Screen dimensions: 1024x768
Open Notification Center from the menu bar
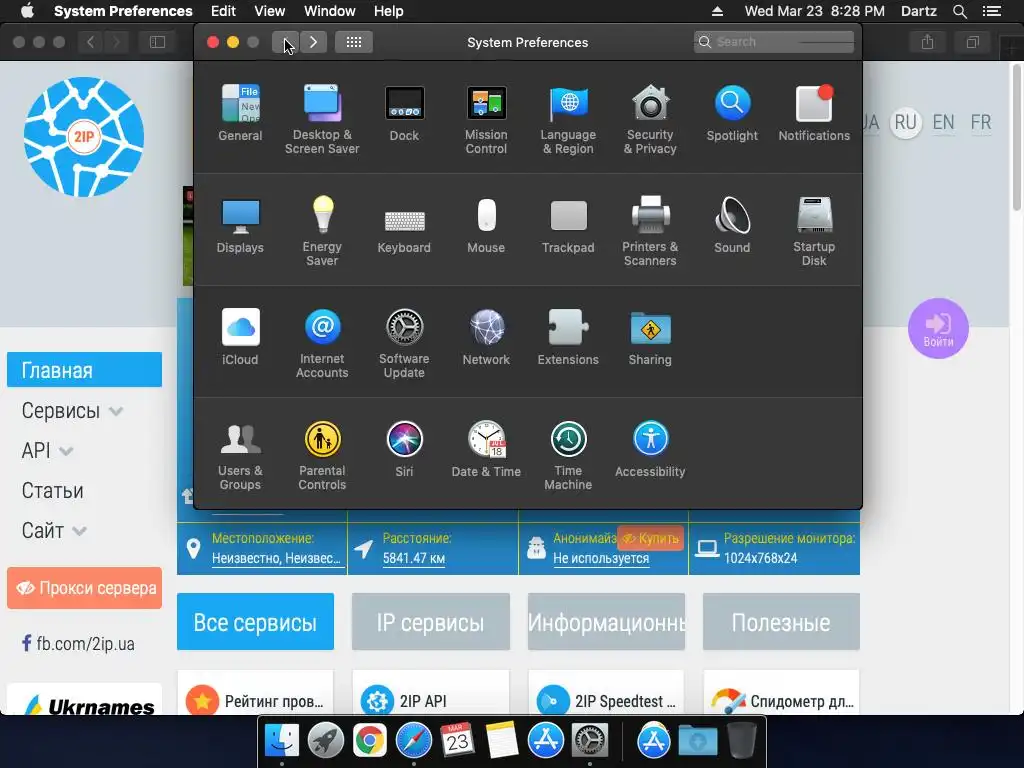tap(991, 11)
